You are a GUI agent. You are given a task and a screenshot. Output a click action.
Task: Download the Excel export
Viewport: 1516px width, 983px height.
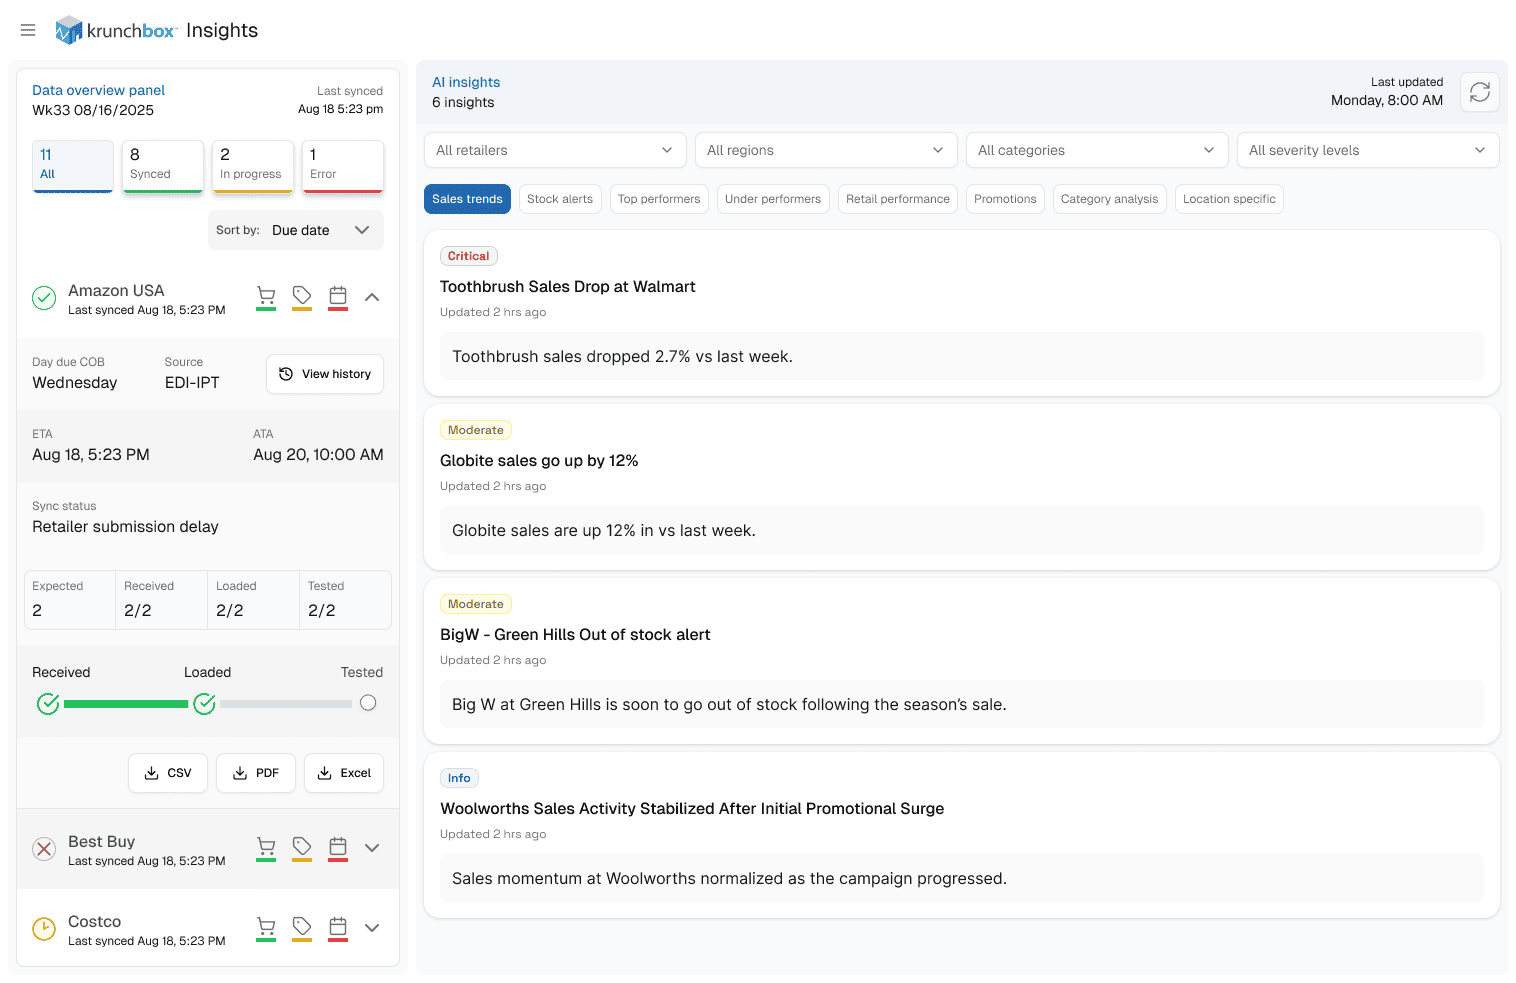pos(344,773)
